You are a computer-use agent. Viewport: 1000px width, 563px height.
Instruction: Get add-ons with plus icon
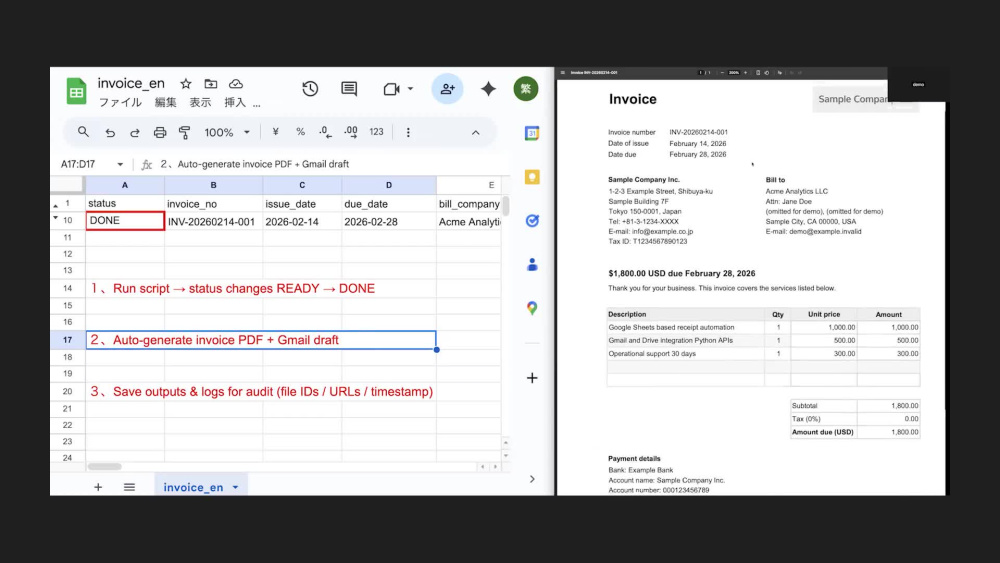point(532,378)
